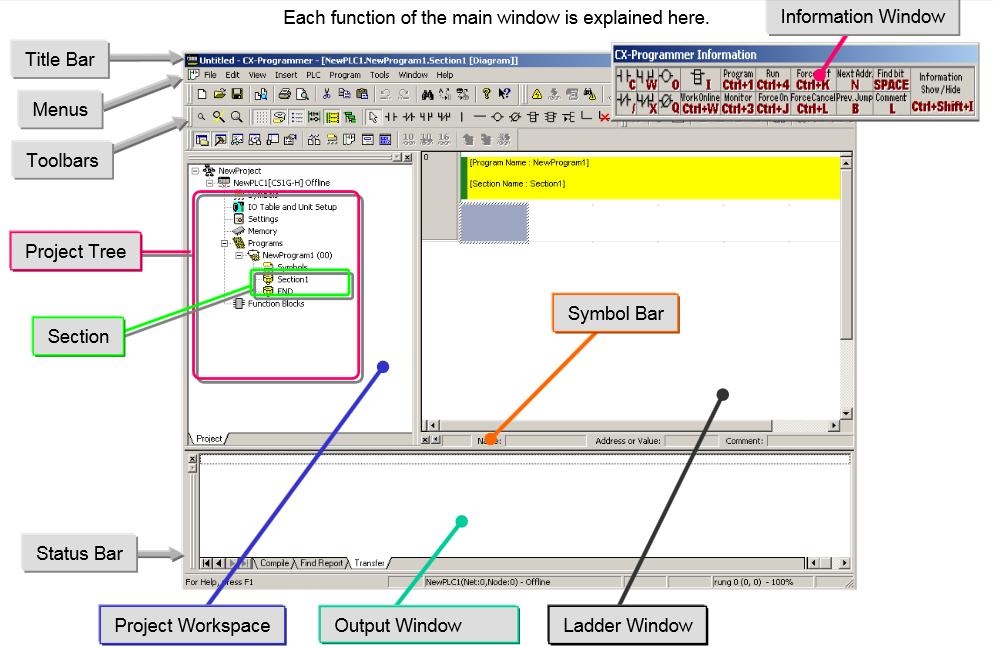Click the Paste clipboard icon

[362, 94]
